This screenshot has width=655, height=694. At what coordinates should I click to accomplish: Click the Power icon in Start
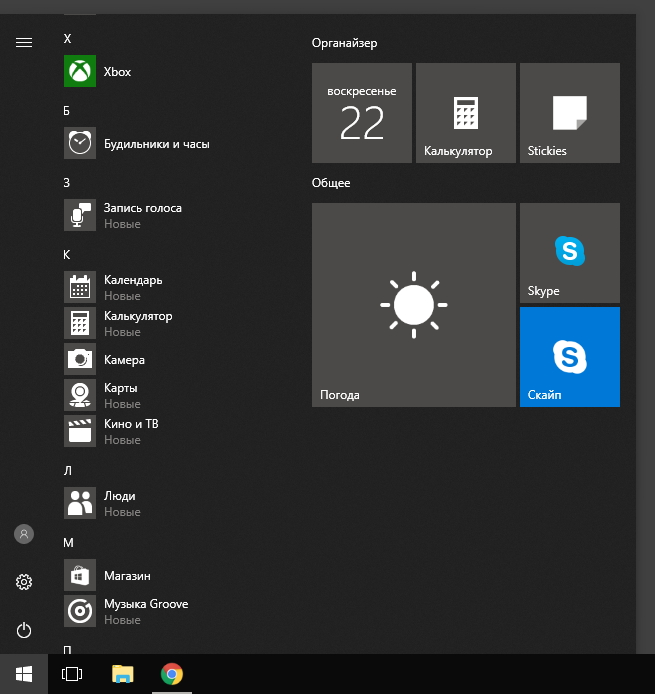coord(24,630)
